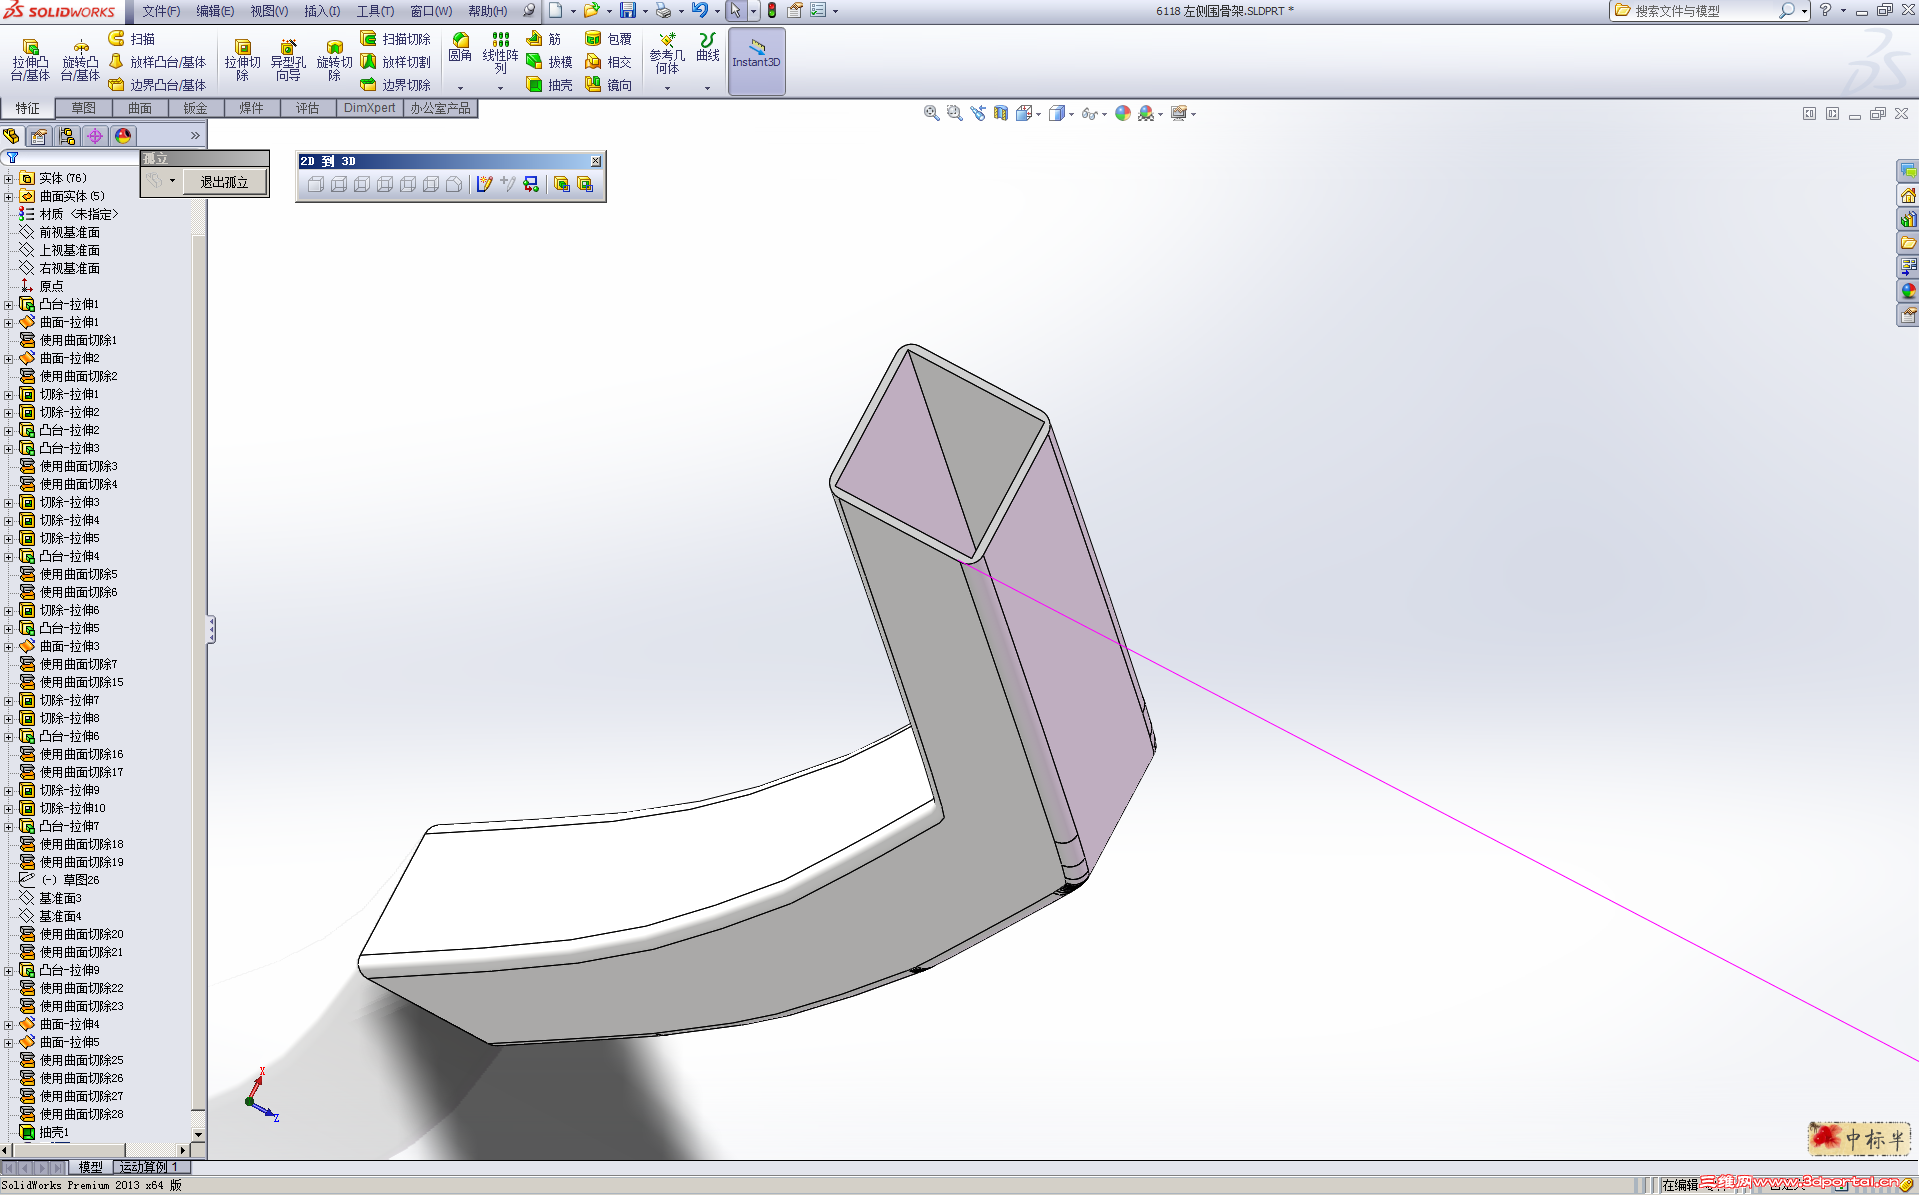Image resolution: width=1919 pixels, height=1195 pixels.
Task: Toggle the Instant3D button
Action: pyautogui.click(x=756, y=61)
